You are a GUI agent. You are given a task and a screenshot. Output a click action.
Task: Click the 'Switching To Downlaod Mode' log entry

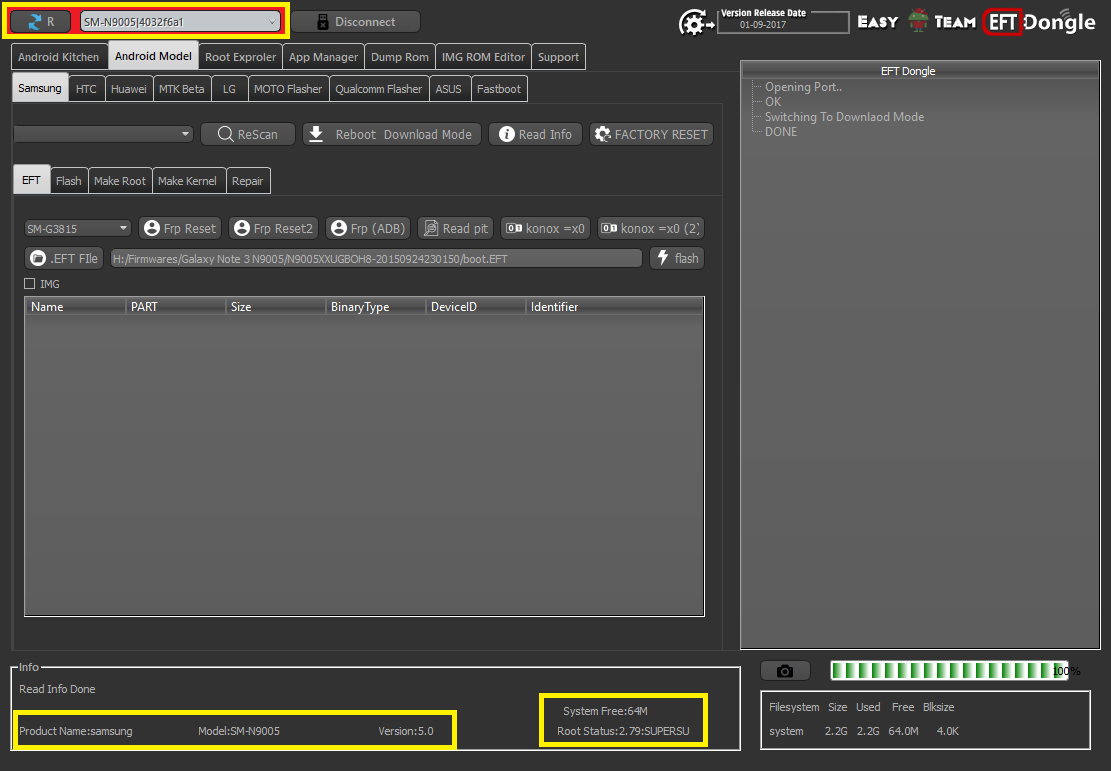point(844,117)
